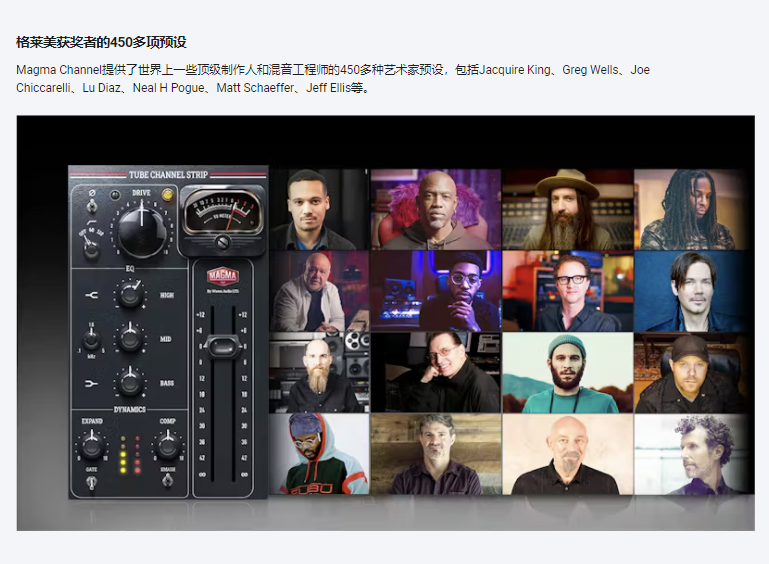The height and width of the screenshot is (564, 769).
Task: Click the dynamics LED gain-reduction meter
Action: (130, 454)
